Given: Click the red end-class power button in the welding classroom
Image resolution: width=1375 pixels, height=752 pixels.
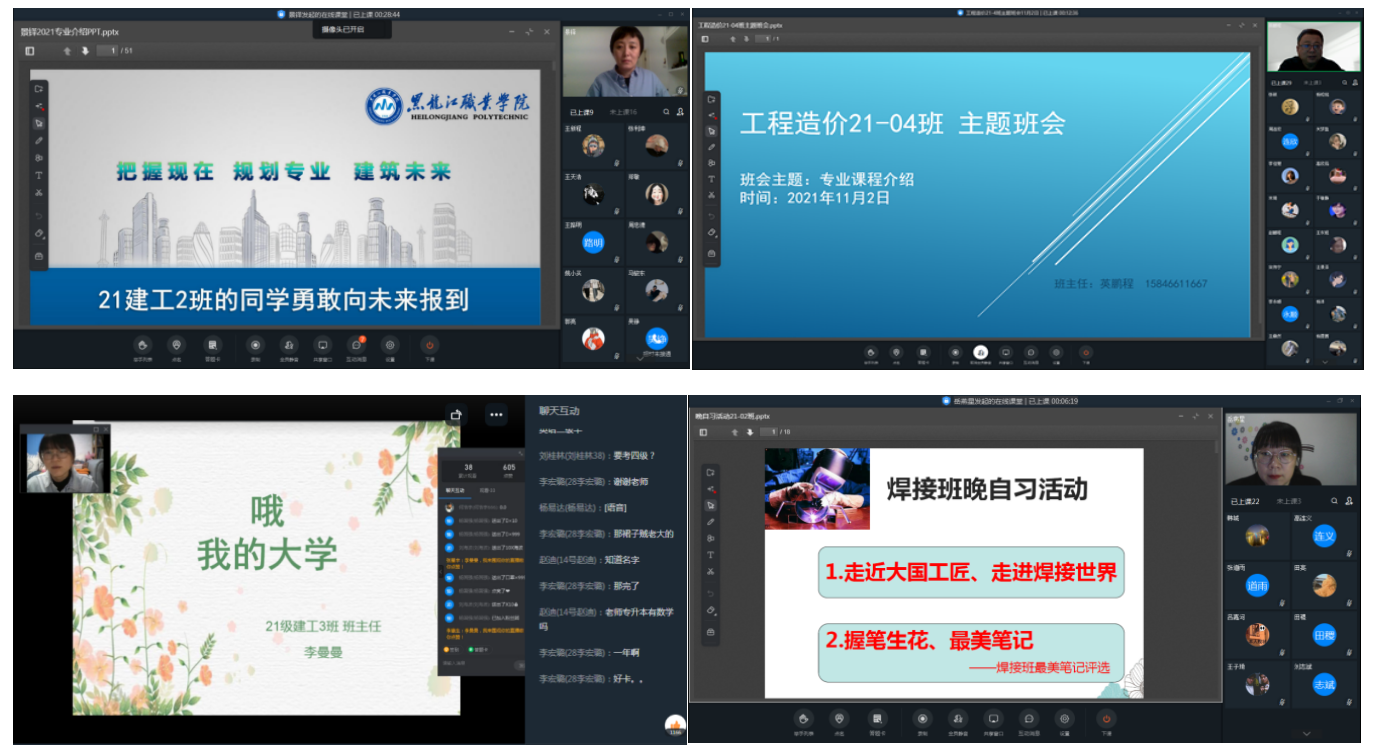Looking at the screenshot, I should [x=1106, y=718].
